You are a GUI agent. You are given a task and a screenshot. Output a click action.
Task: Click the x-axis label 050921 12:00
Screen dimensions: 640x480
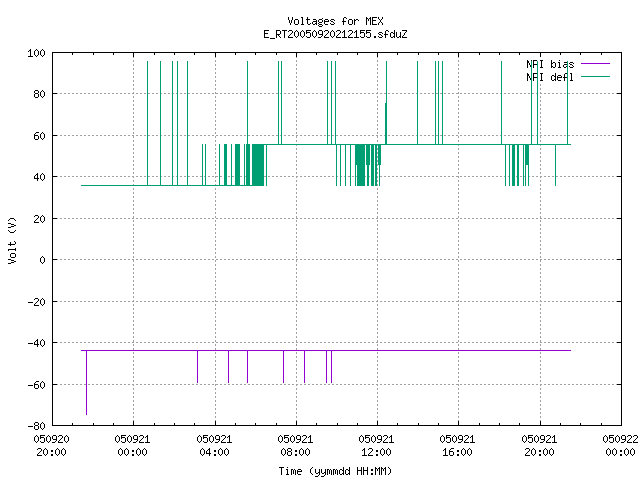coord(376,445)
